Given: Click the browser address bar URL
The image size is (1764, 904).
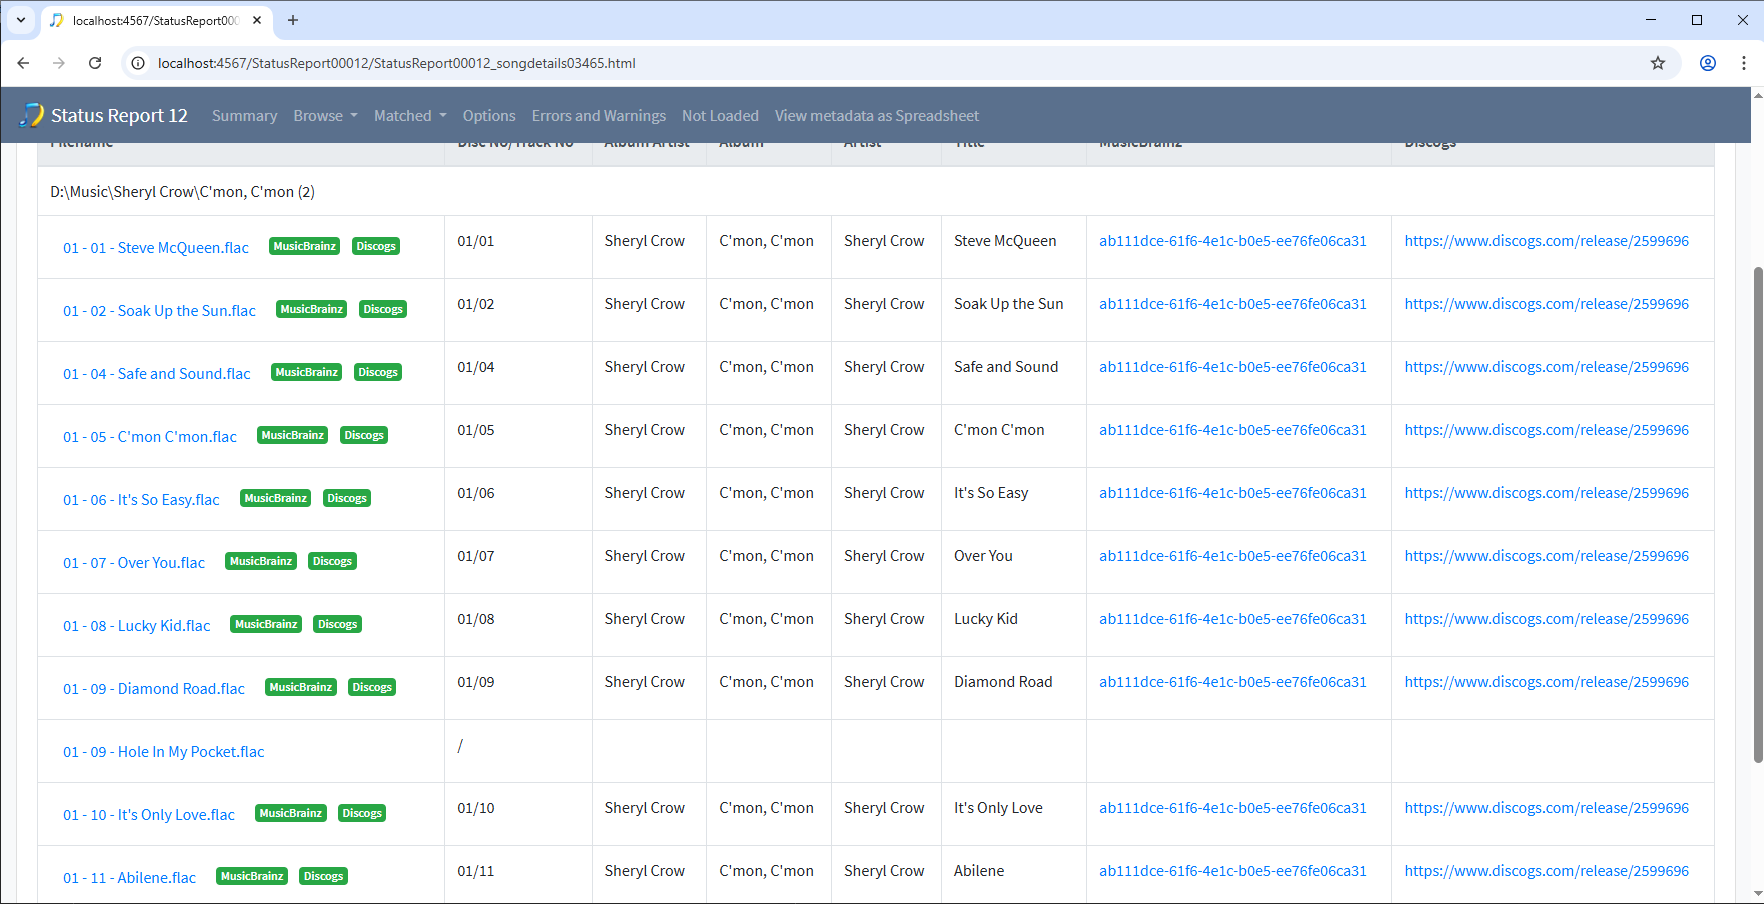Looking at the screenshot, I should [x=396, y=63].
